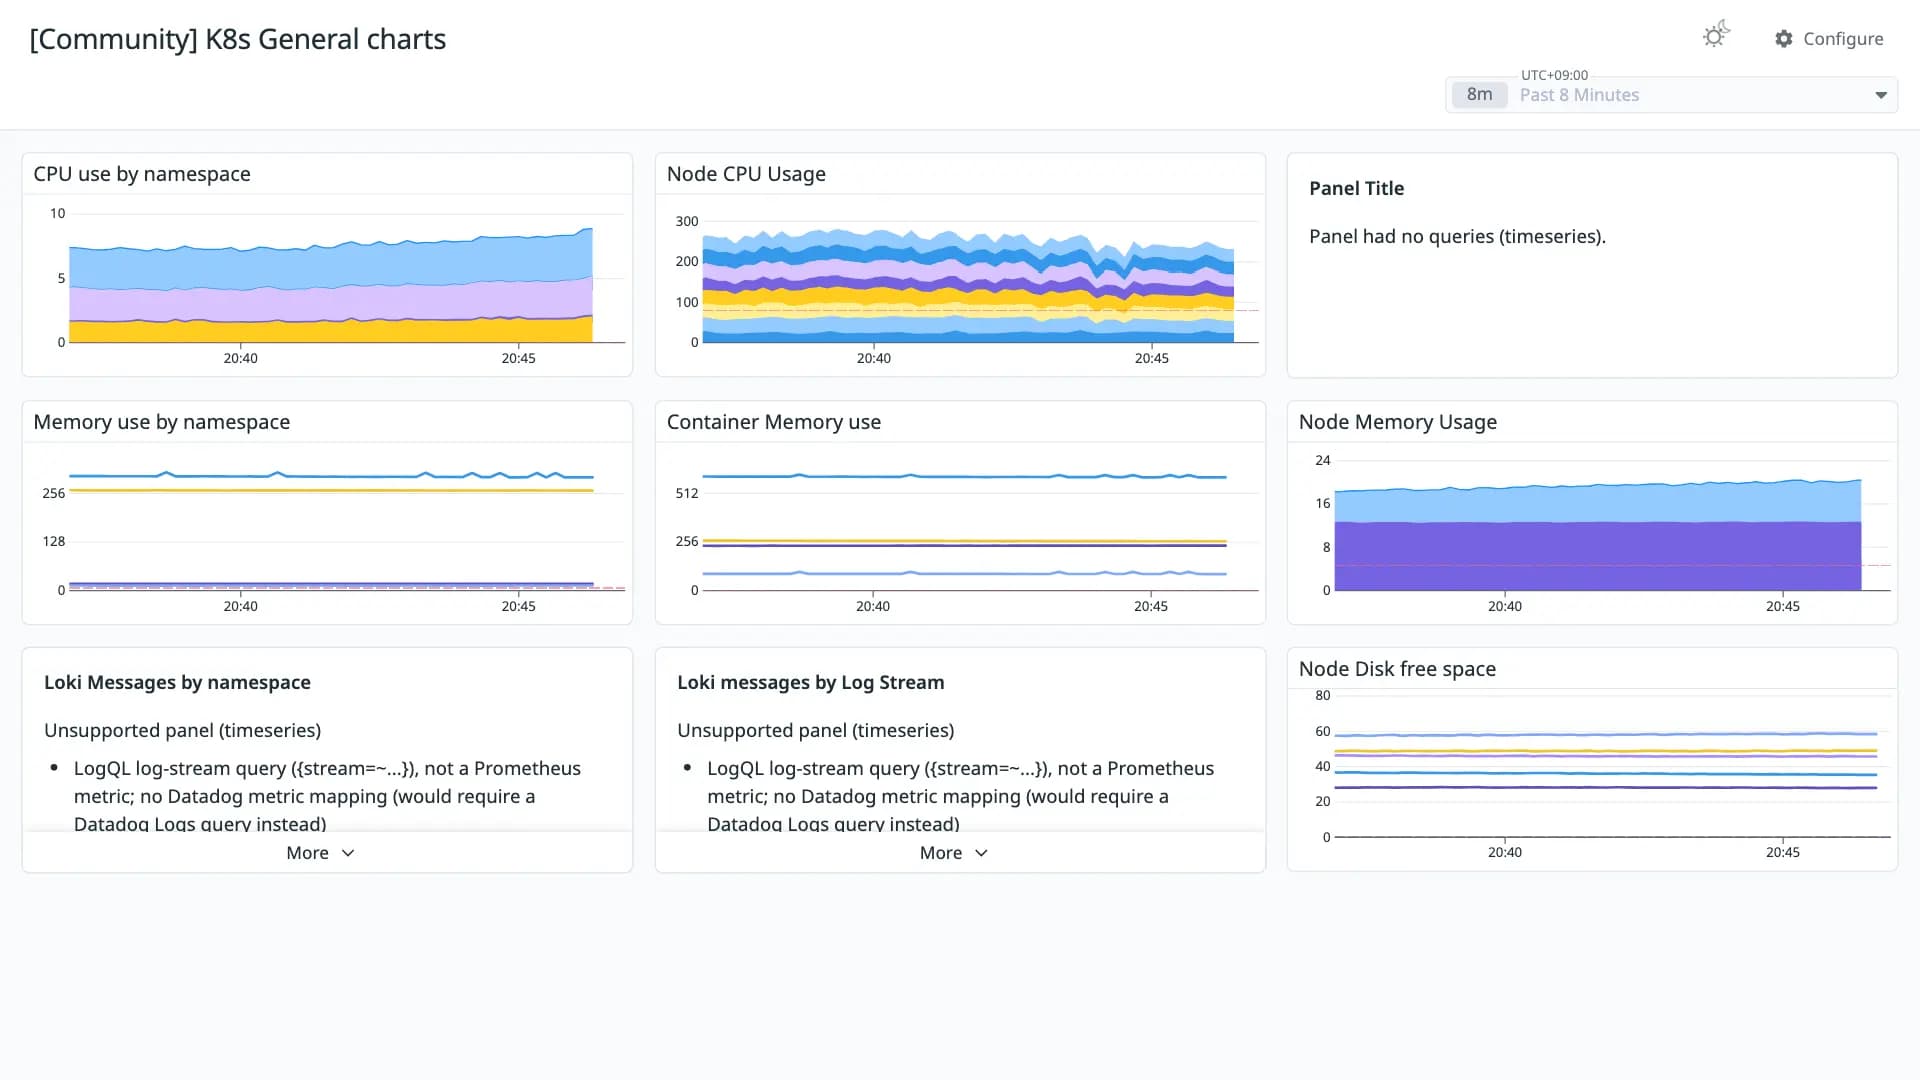Open the Configure menu by its label
Screen dimensions: 1920x1080
coord(1843,39)
